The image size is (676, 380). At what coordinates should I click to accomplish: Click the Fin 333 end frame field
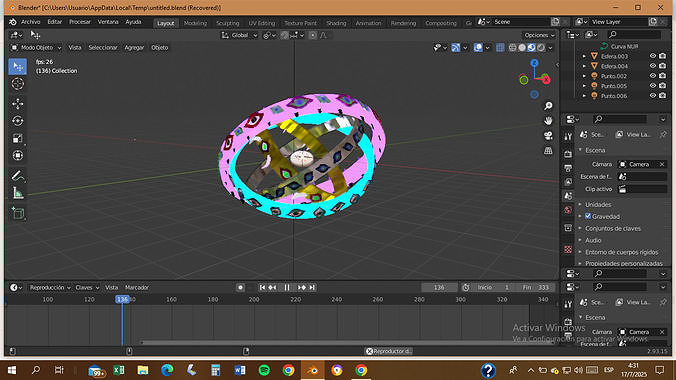tap(536, 287)
